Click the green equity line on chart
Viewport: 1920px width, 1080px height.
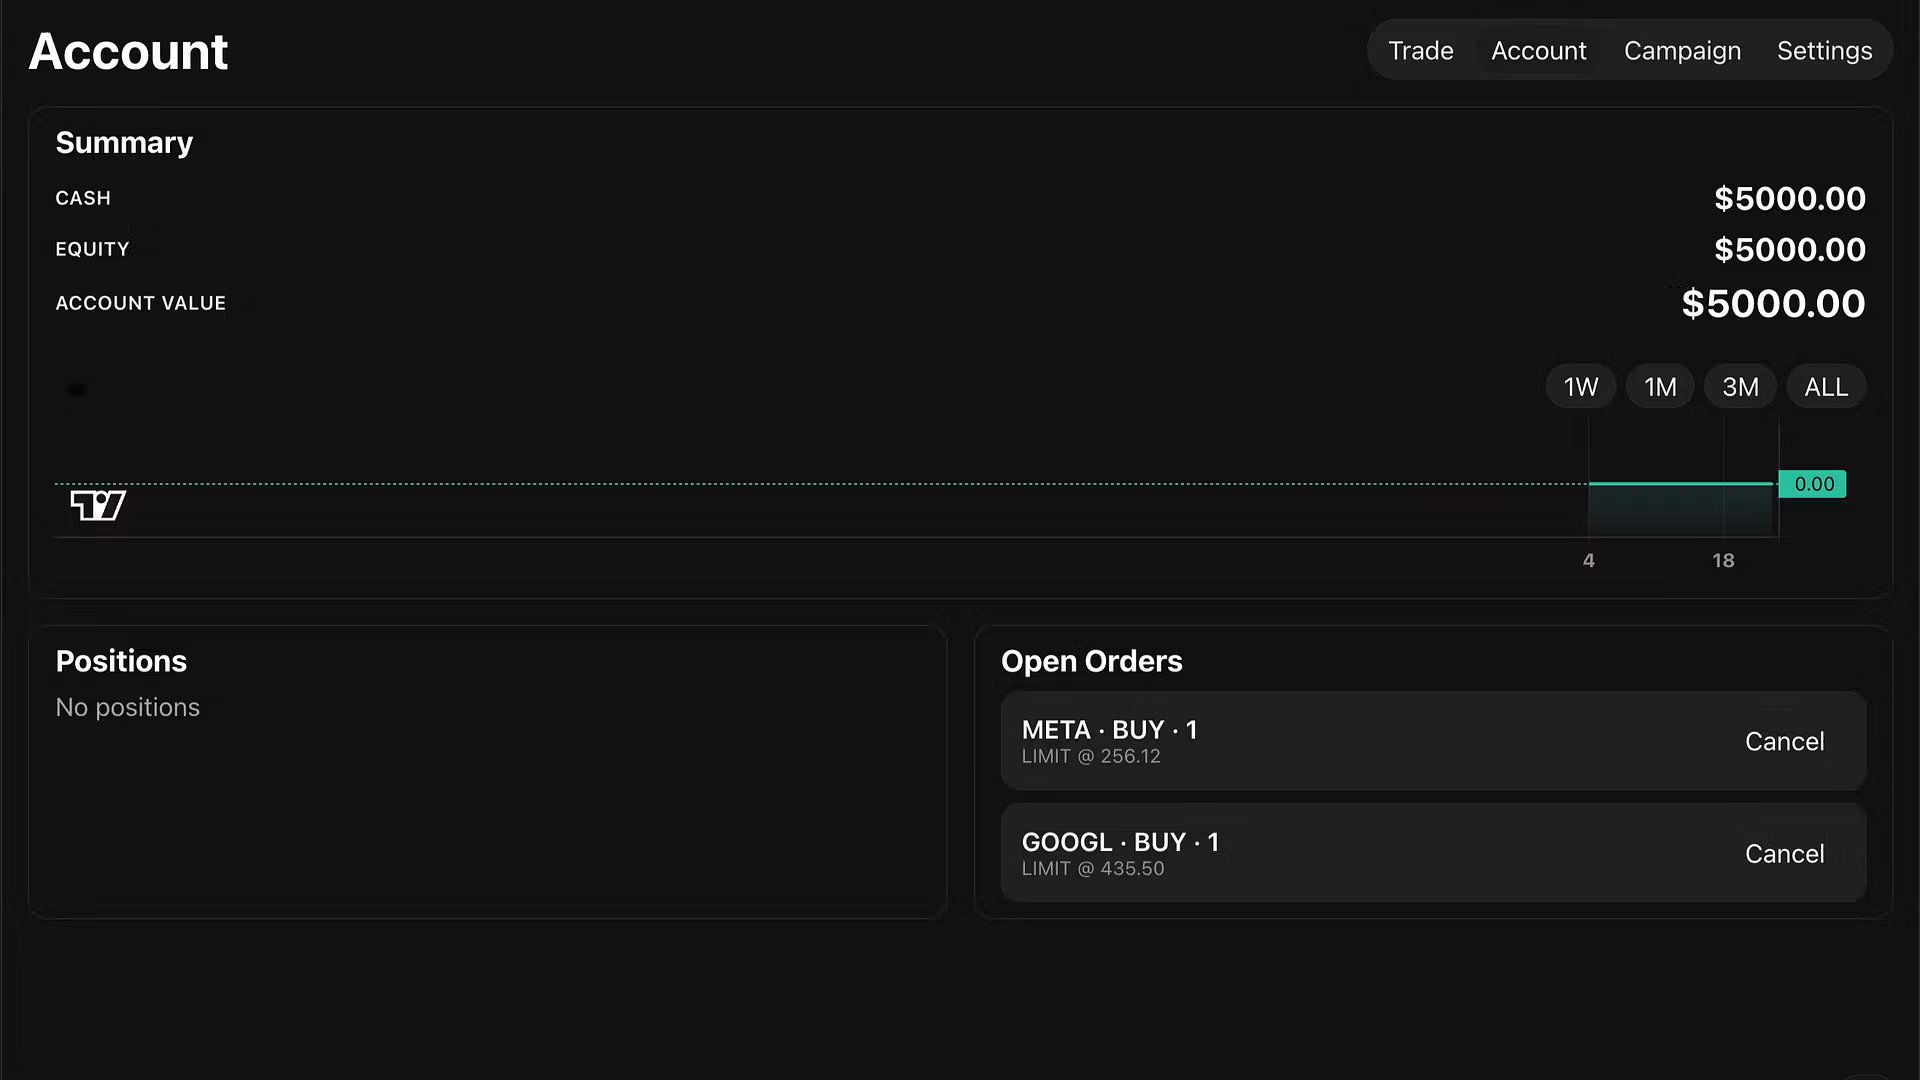pos(1681,484)
